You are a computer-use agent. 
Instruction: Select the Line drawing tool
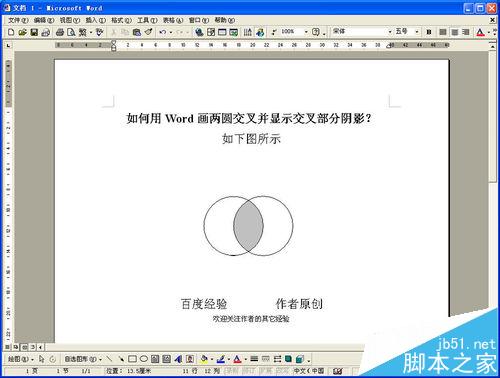109,359
